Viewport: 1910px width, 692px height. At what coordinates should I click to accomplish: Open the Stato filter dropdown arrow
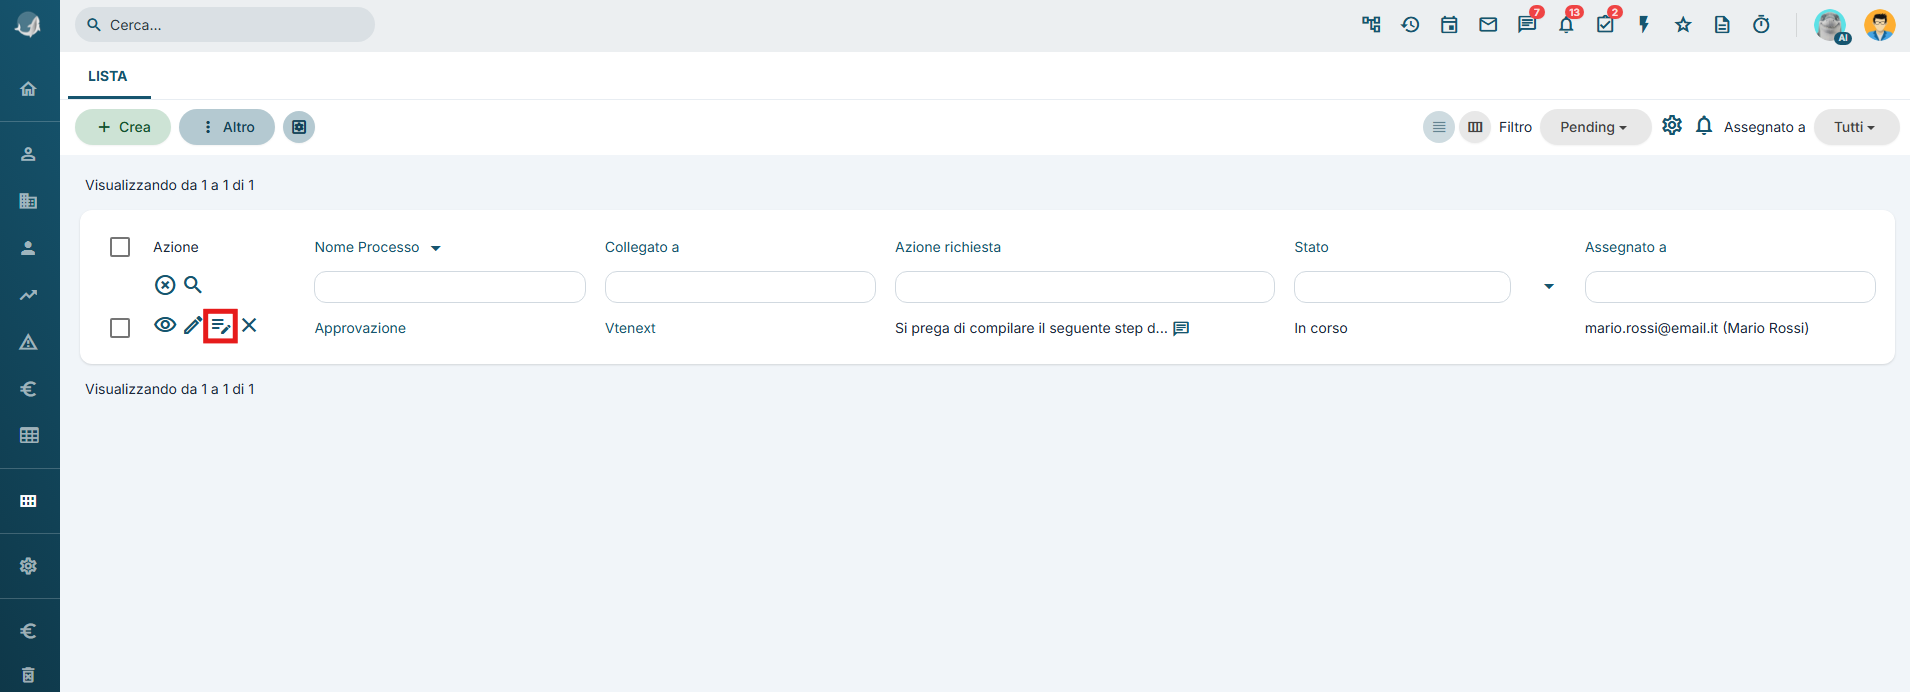tap(1549, 287)
